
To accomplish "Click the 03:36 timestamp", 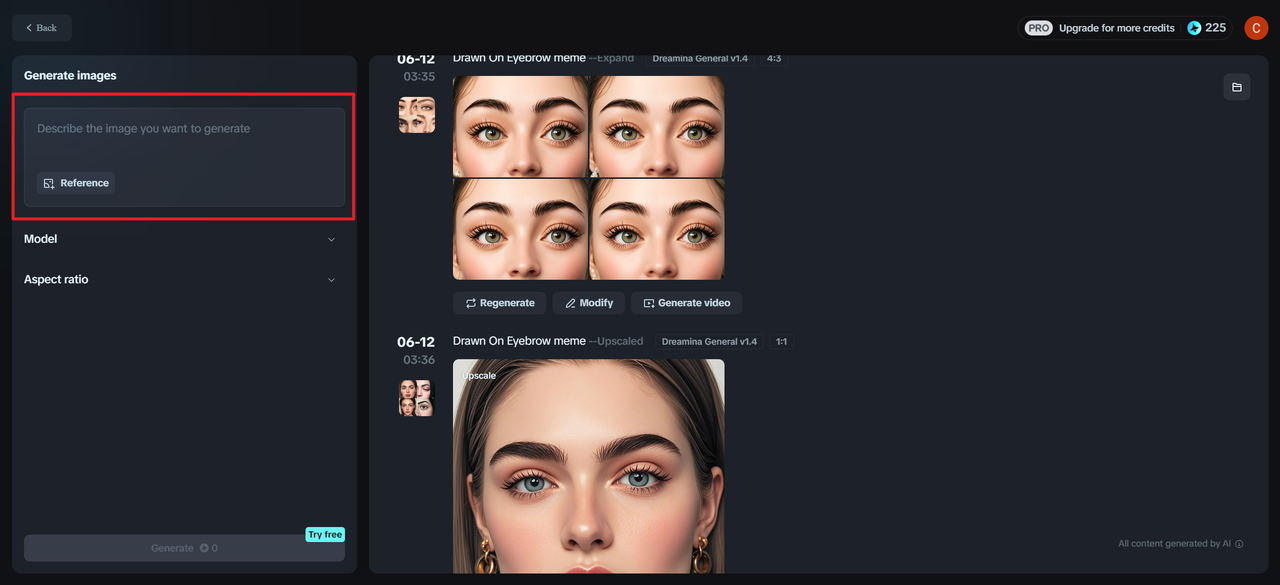I will click(x=419, y=360).
